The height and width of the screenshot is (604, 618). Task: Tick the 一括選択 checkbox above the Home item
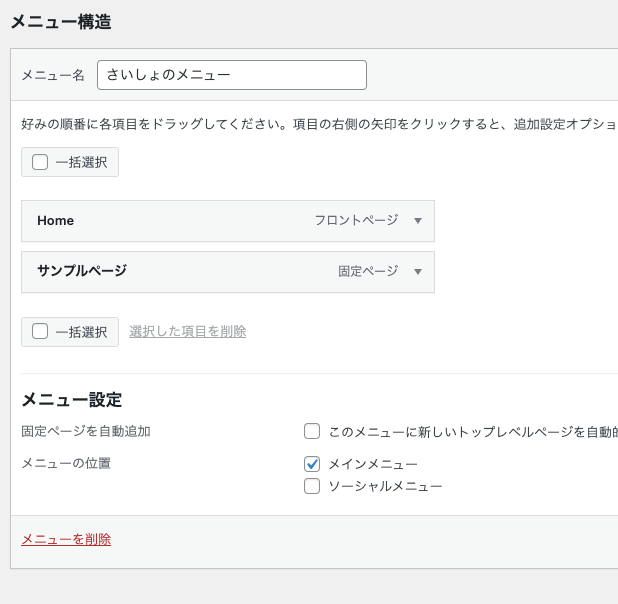pos(40,162)
